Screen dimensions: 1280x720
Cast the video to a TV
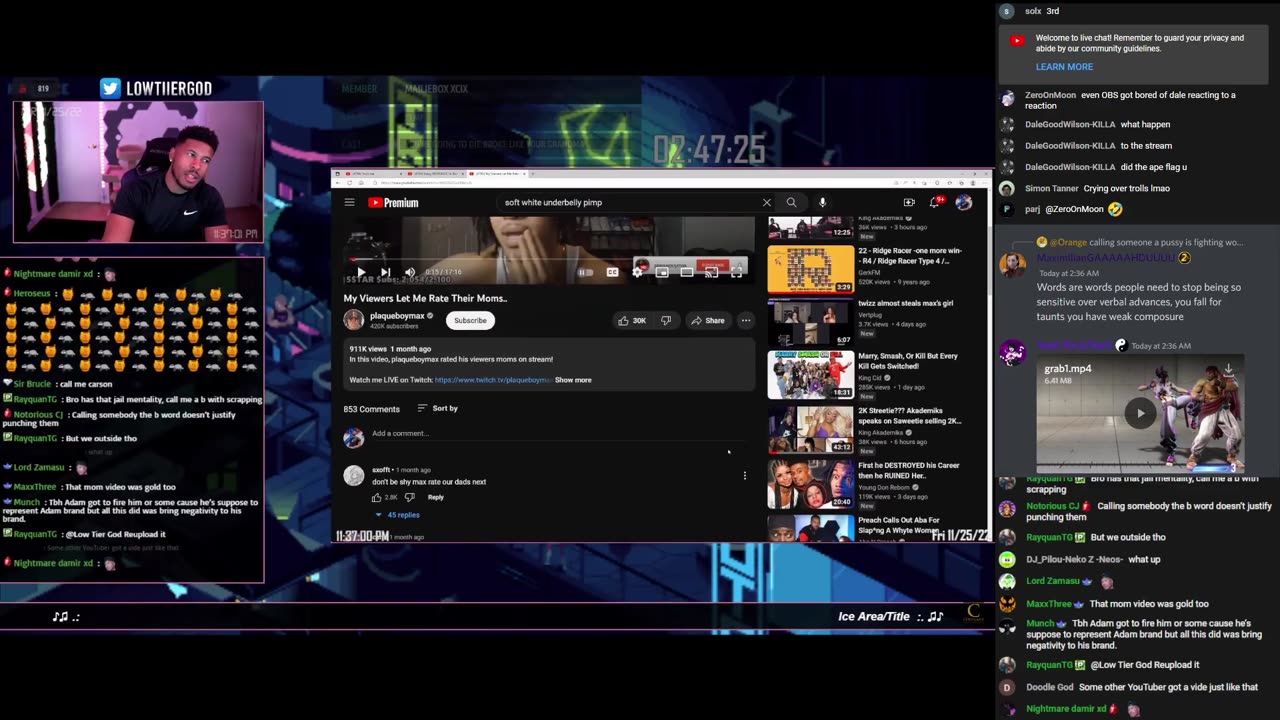pyautogui.click(x=711, y=272)
